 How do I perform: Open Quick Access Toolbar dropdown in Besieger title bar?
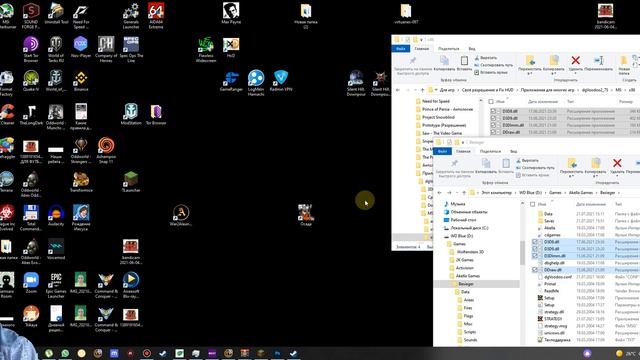463,142
